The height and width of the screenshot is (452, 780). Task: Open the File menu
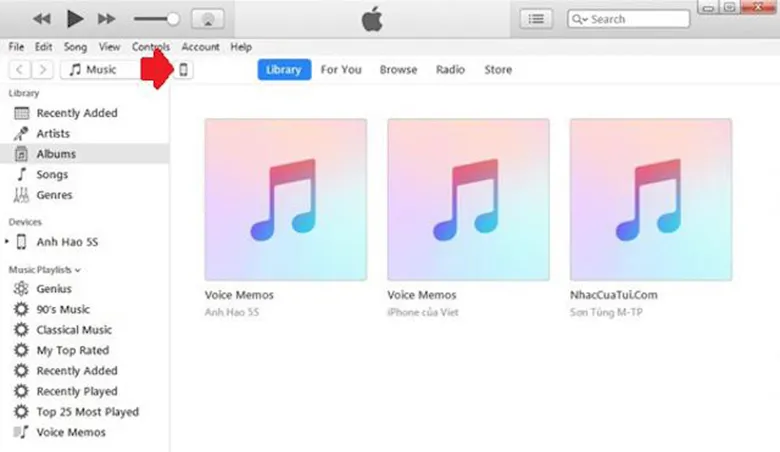click(16, 47)
